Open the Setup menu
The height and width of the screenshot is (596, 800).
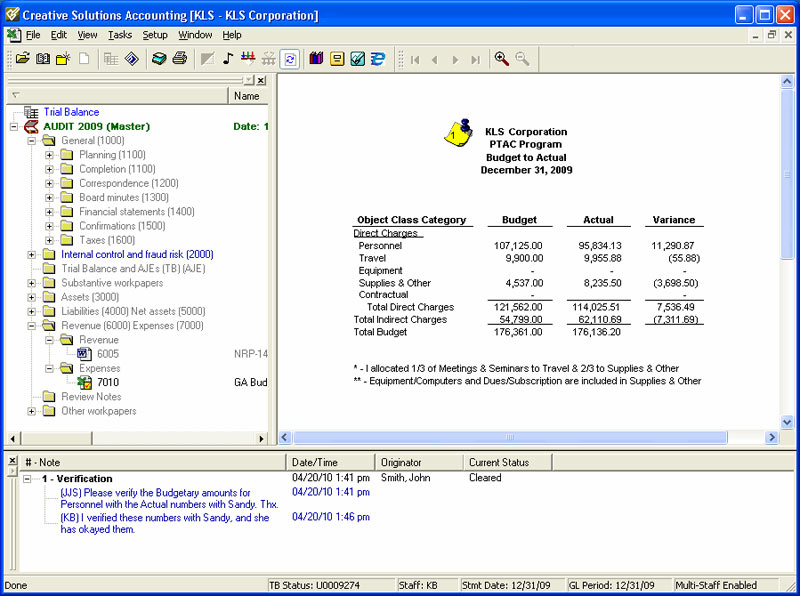pos(155,35)
